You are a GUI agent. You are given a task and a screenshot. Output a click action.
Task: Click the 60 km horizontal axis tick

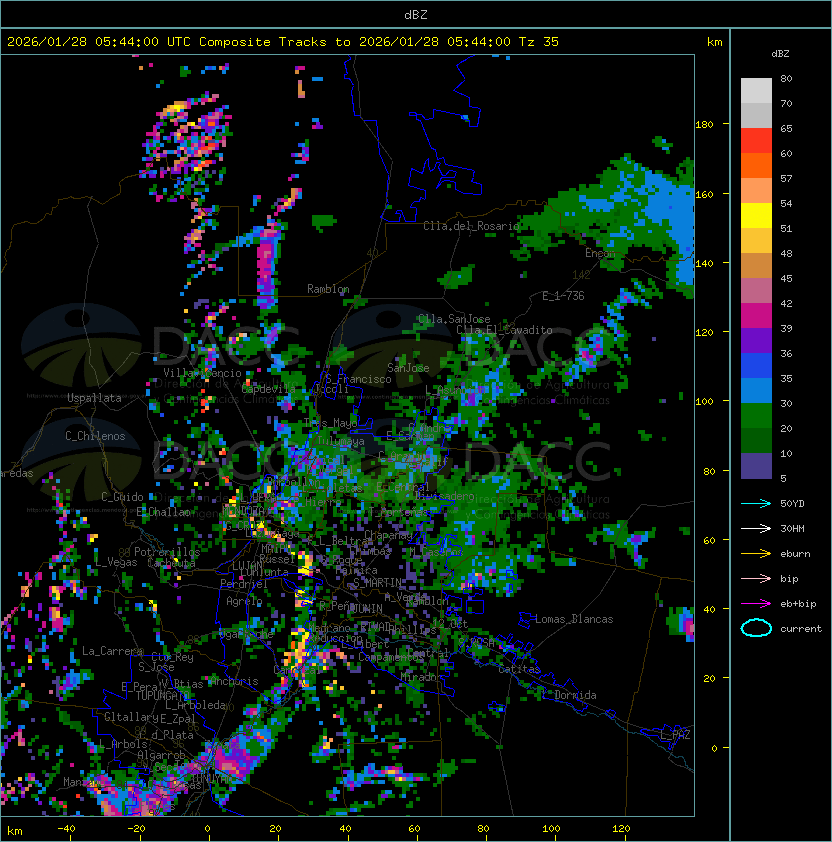(x=414, y=829)
